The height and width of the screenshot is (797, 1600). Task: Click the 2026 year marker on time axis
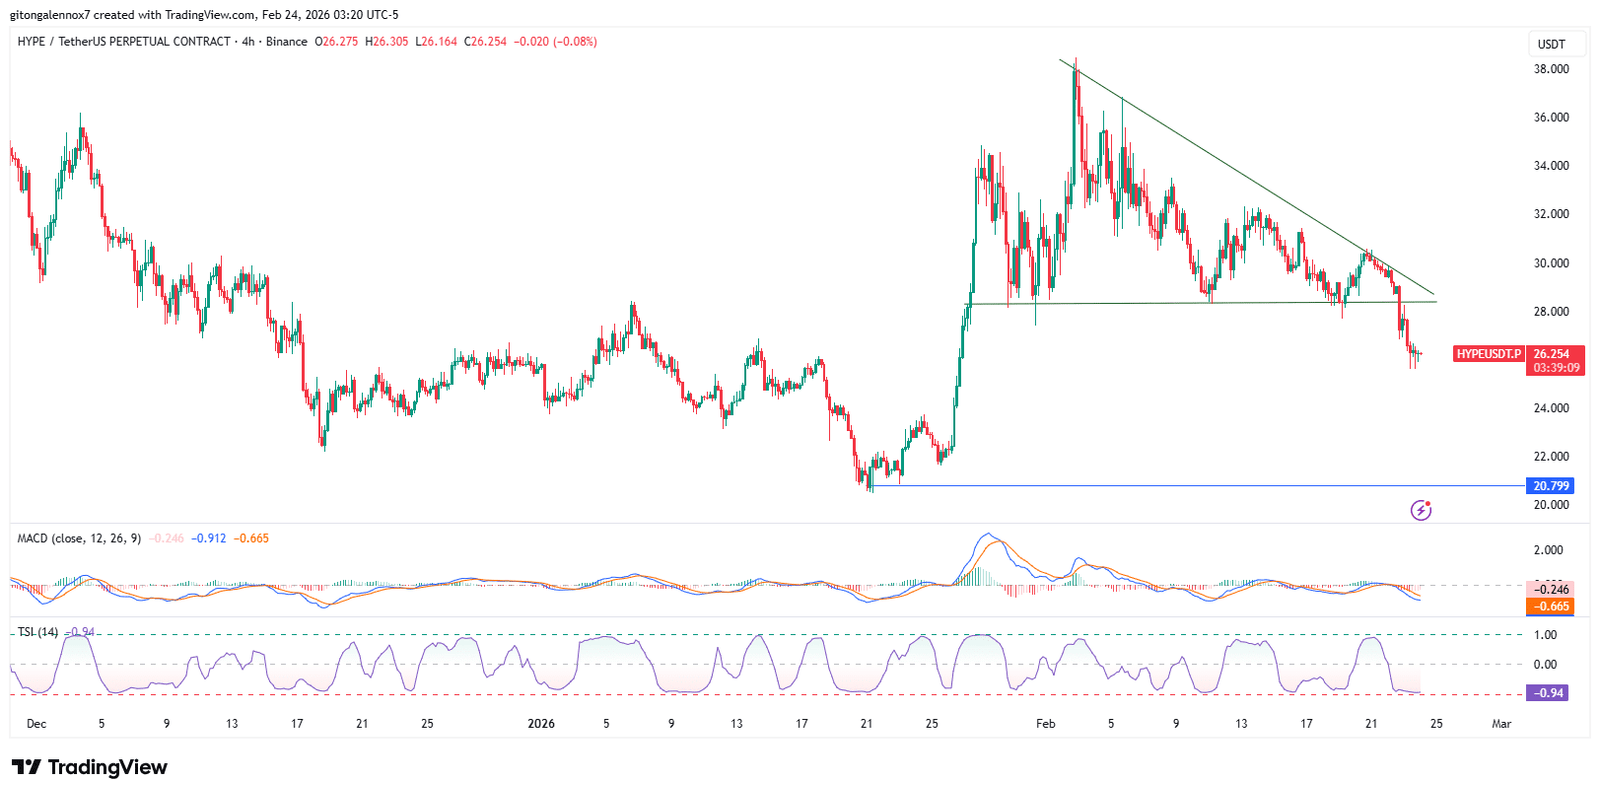[x=541, y=723]
